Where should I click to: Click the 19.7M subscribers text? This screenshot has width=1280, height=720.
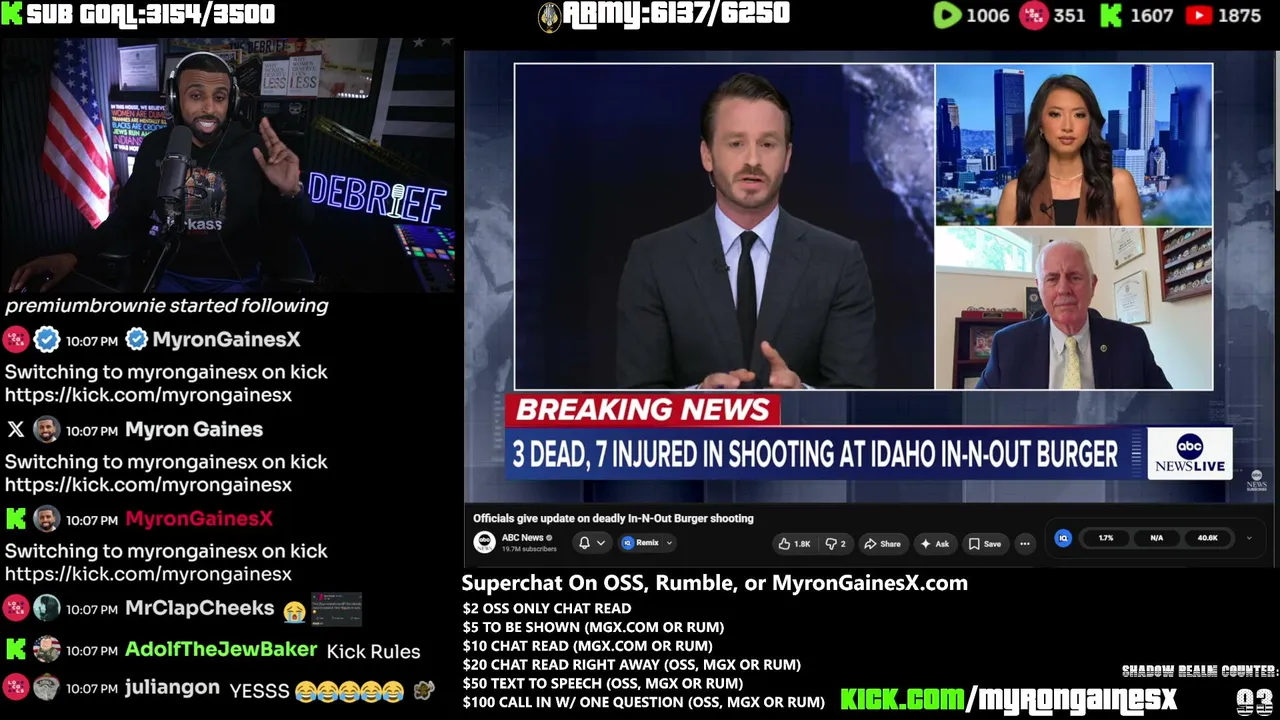pos(530,549)
